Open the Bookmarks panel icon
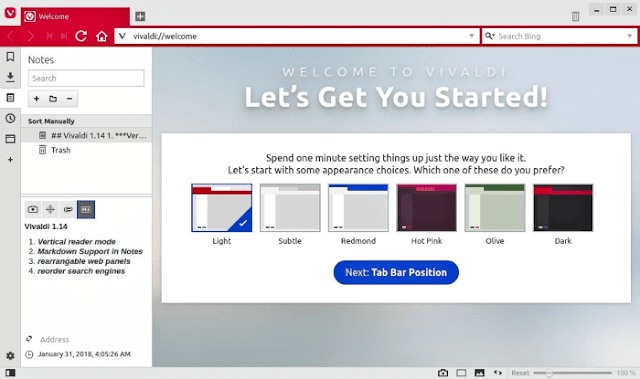 [10, 57]
